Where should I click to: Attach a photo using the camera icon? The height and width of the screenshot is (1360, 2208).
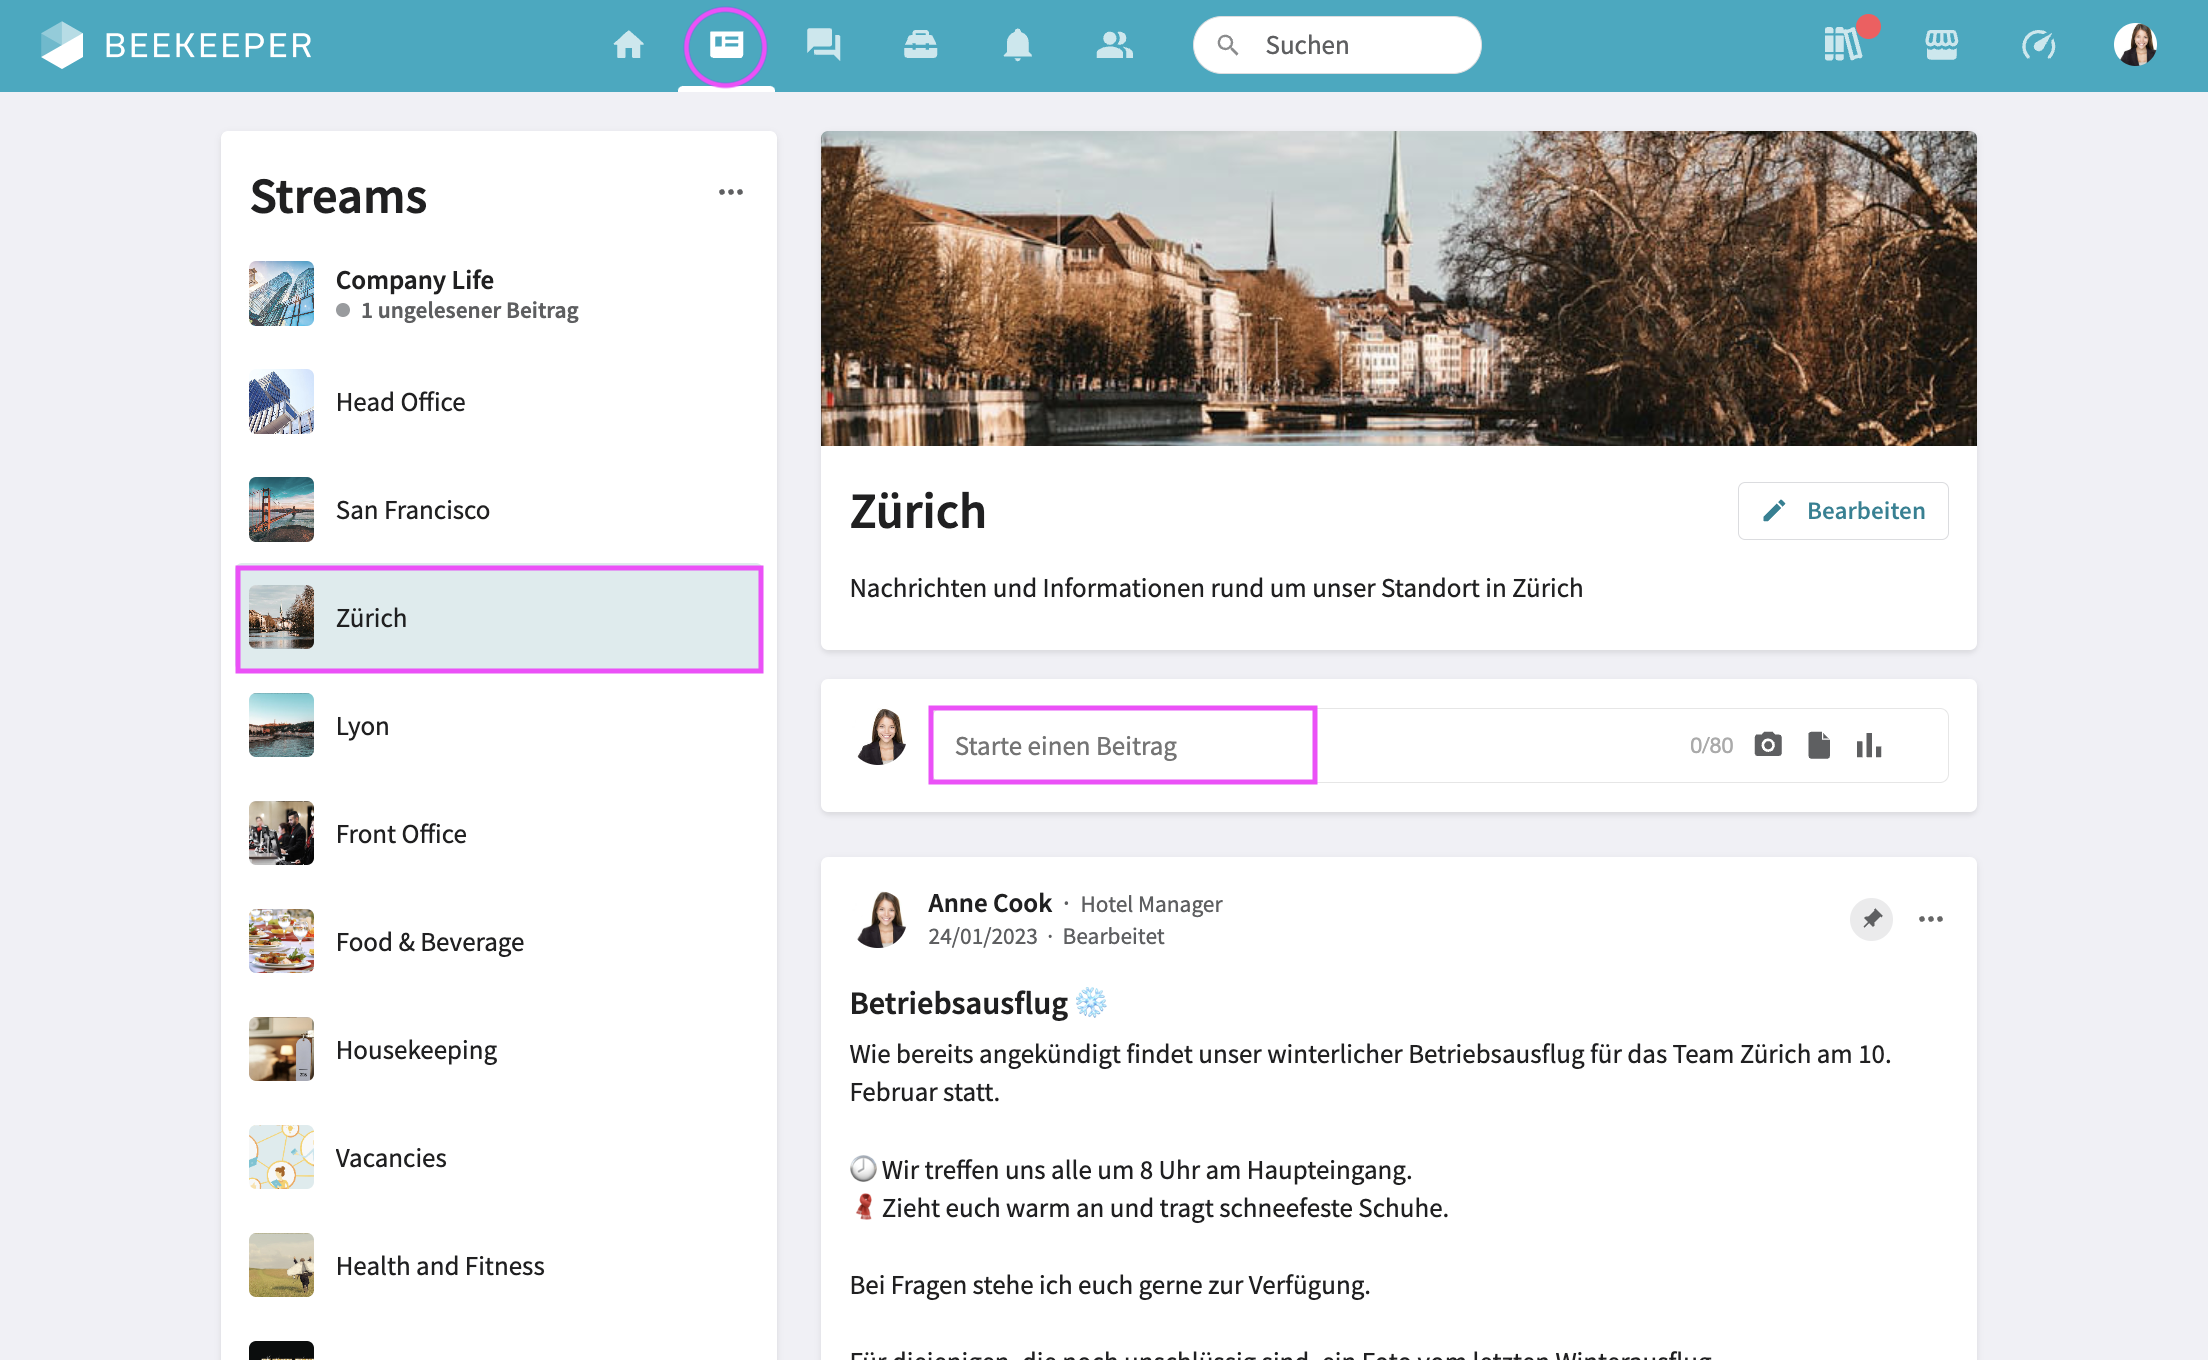click(1768, 745)
